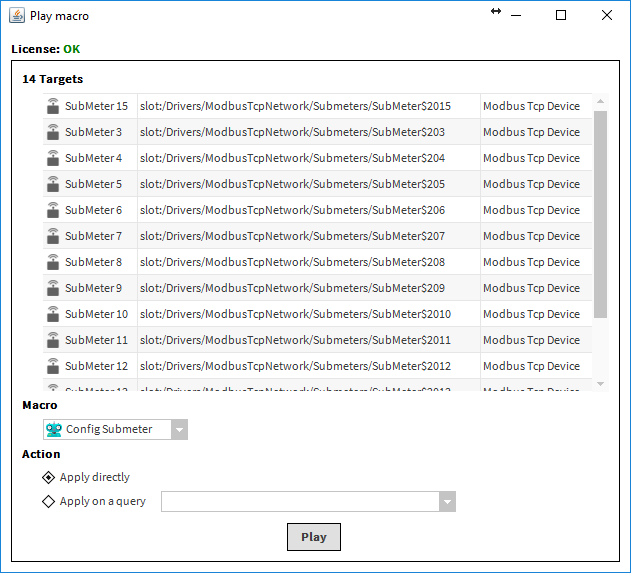Image resolution: width=631 pixels, height=573 pixels.
Task: Click the device icon next to SubMeter 5
Action: point(53,184)
